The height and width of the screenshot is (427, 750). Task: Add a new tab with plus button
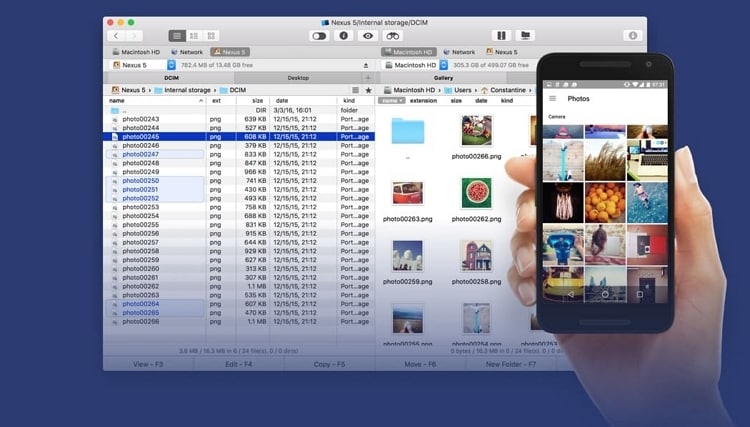click(x=368, y=77)
